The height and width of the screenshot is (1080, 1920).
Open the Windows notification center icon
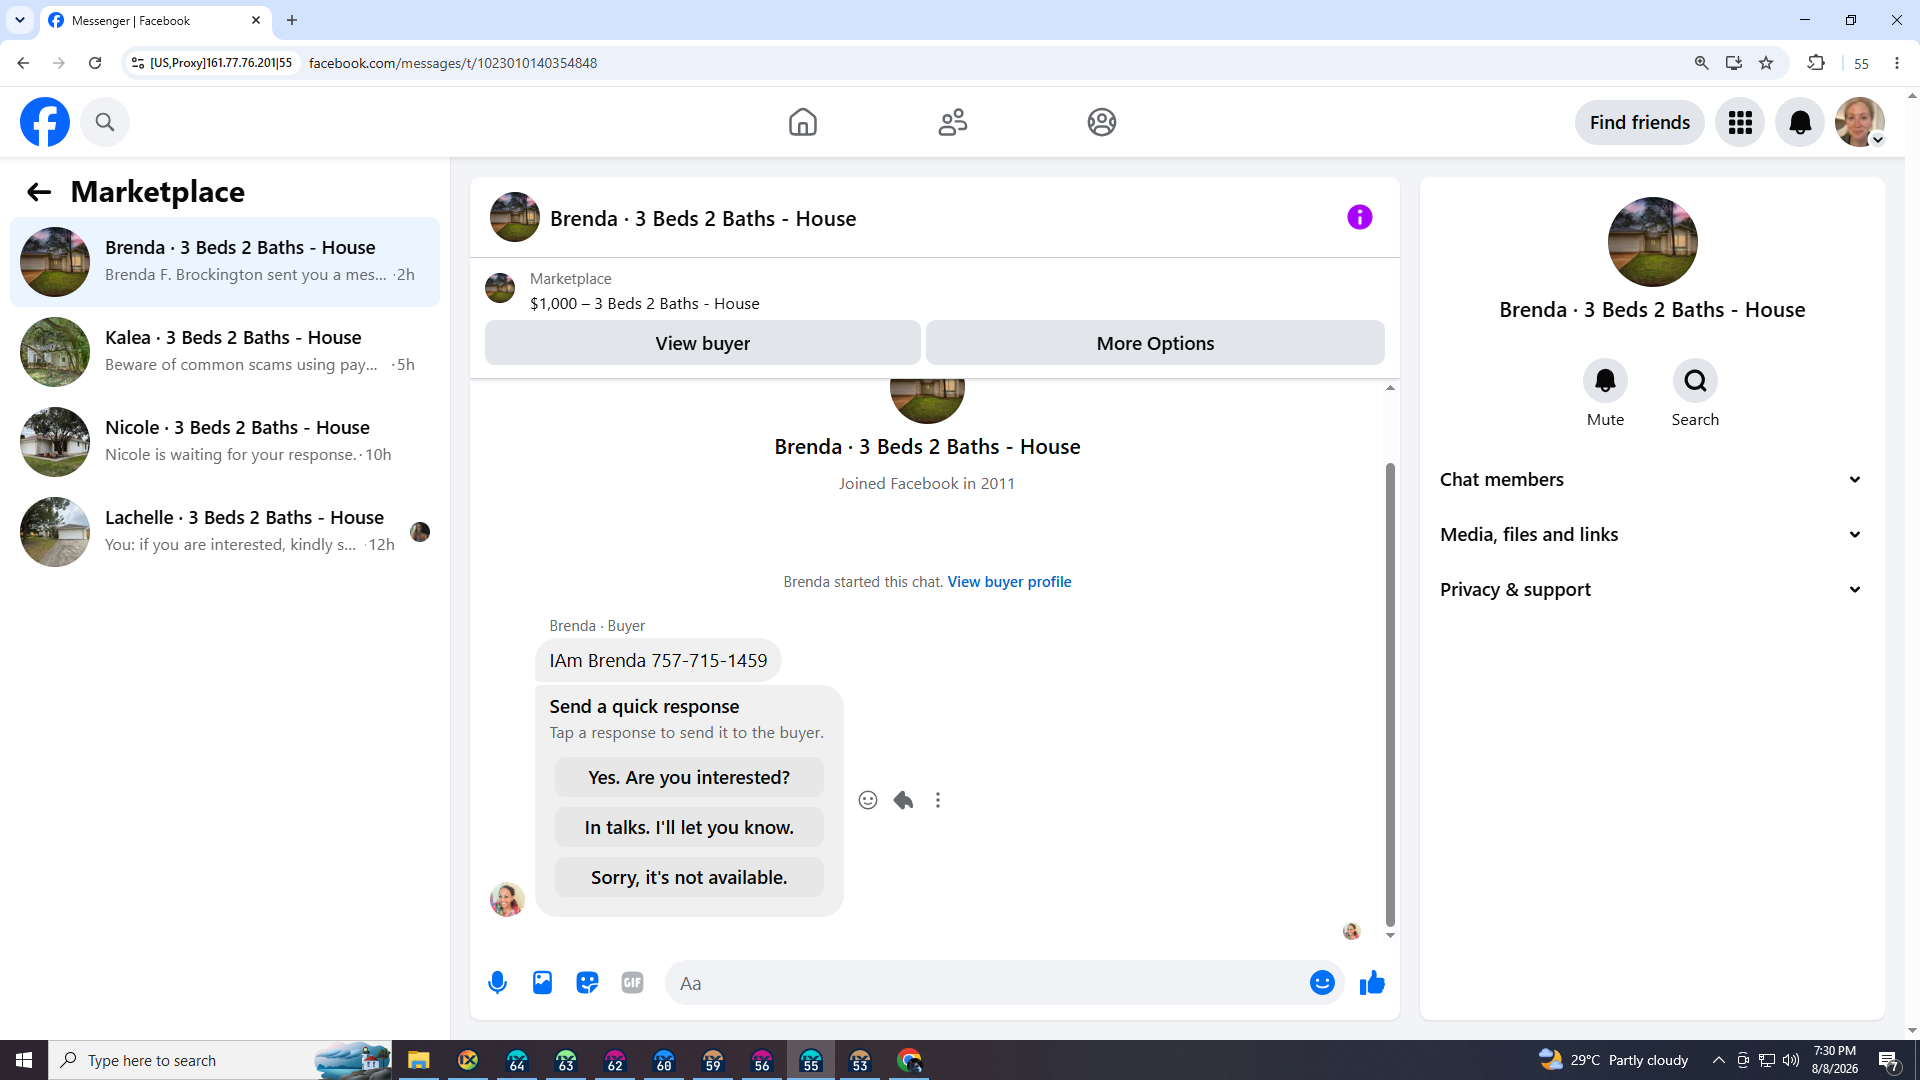click(1889, 1060)
